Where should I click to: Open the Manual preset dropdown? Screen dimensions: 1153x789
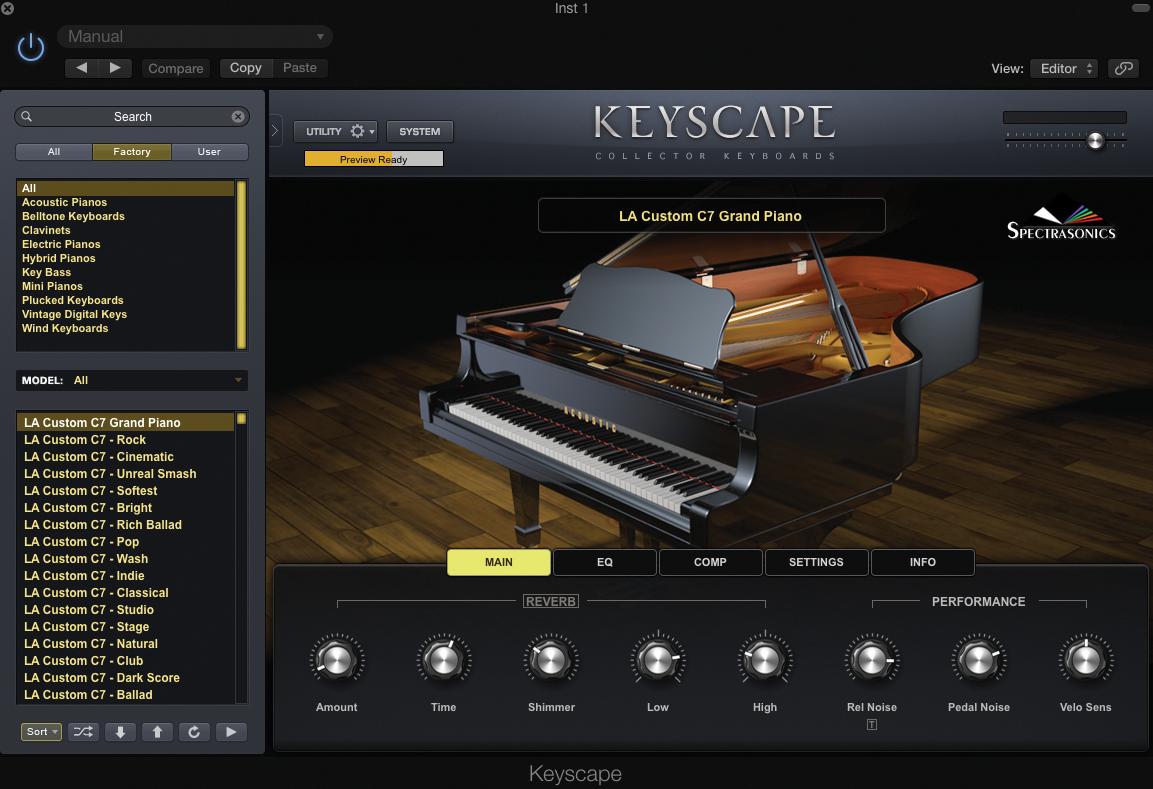[195, 36]
